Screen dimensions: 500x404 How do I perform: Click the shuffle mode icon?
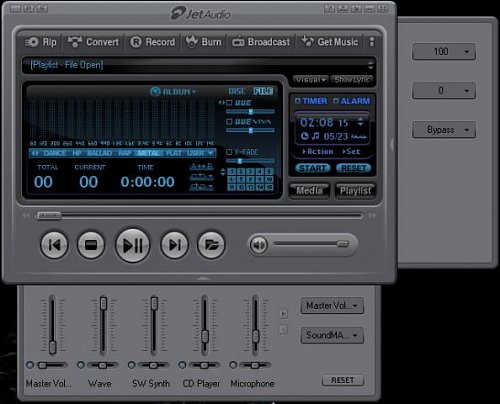(202, 186)
